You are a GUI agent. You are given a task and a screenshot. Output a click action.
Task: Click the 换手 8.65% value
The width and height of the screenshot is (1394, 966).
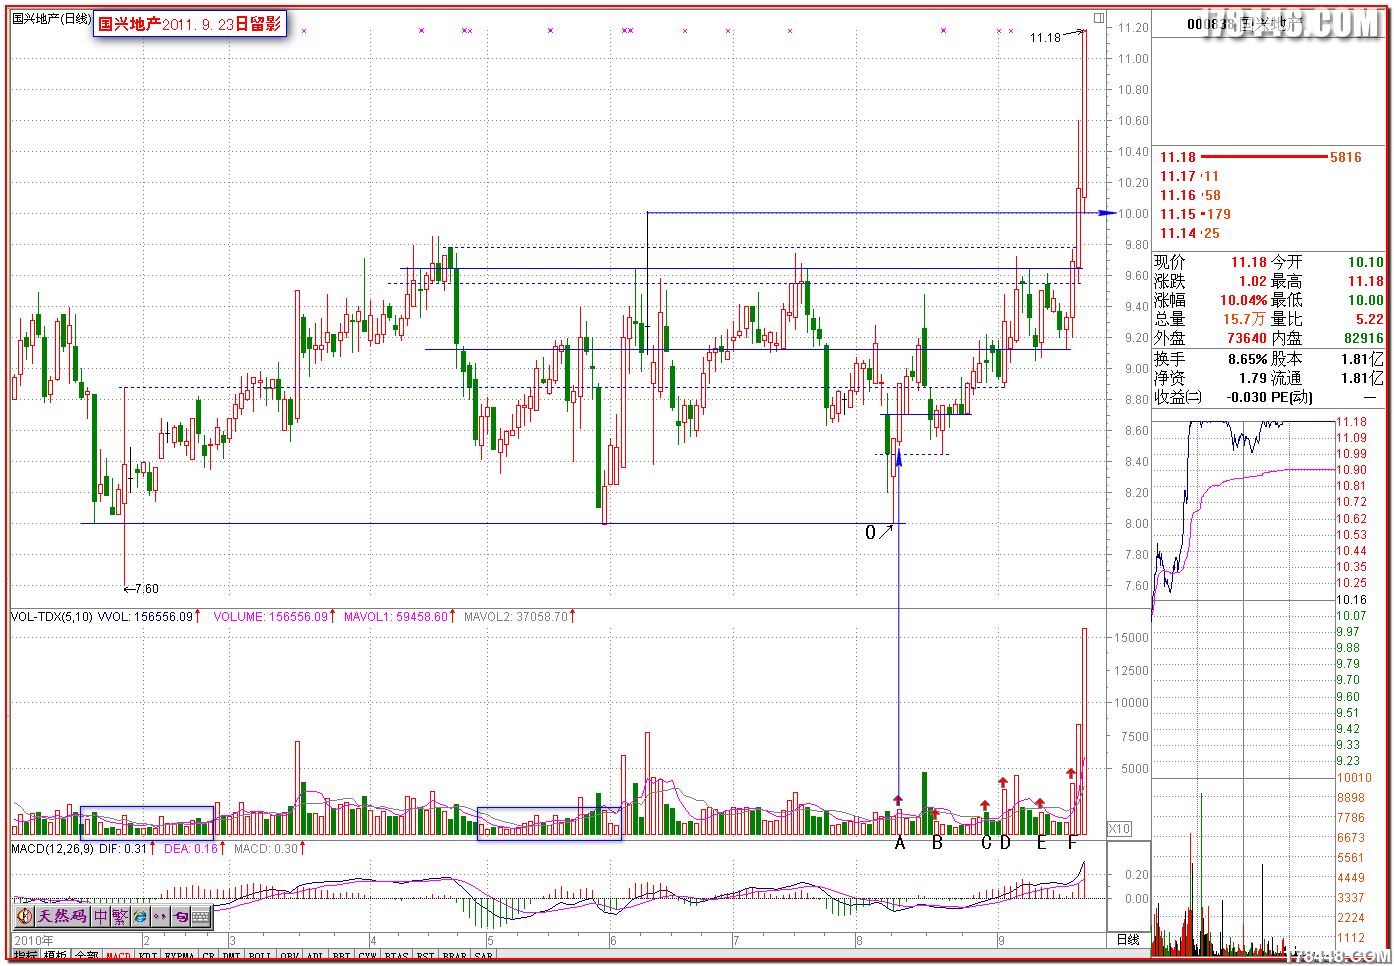1248,359
